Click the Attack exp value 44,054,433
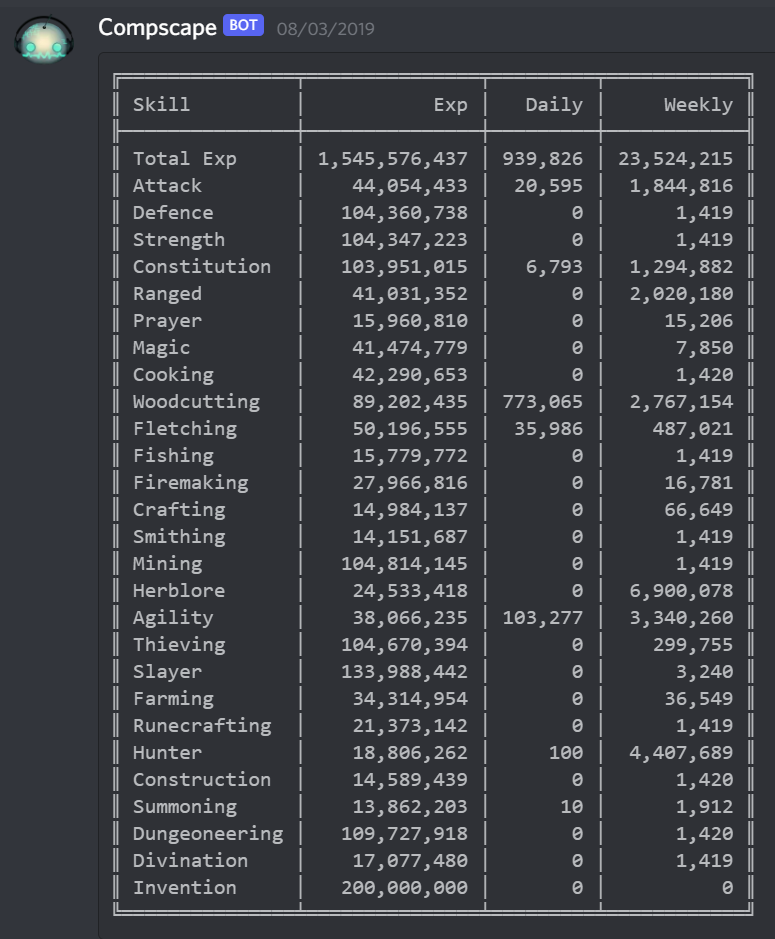 [x=410, y=185]
